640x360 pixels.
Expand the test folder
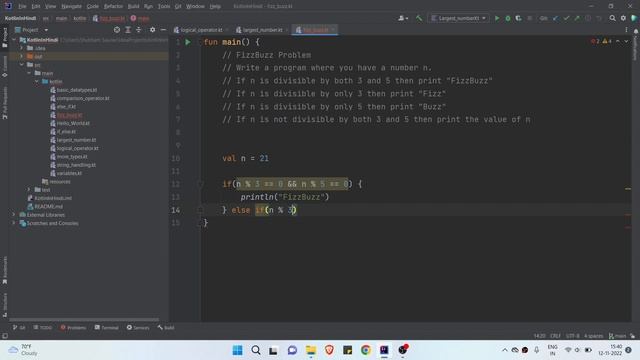point(29,190)
